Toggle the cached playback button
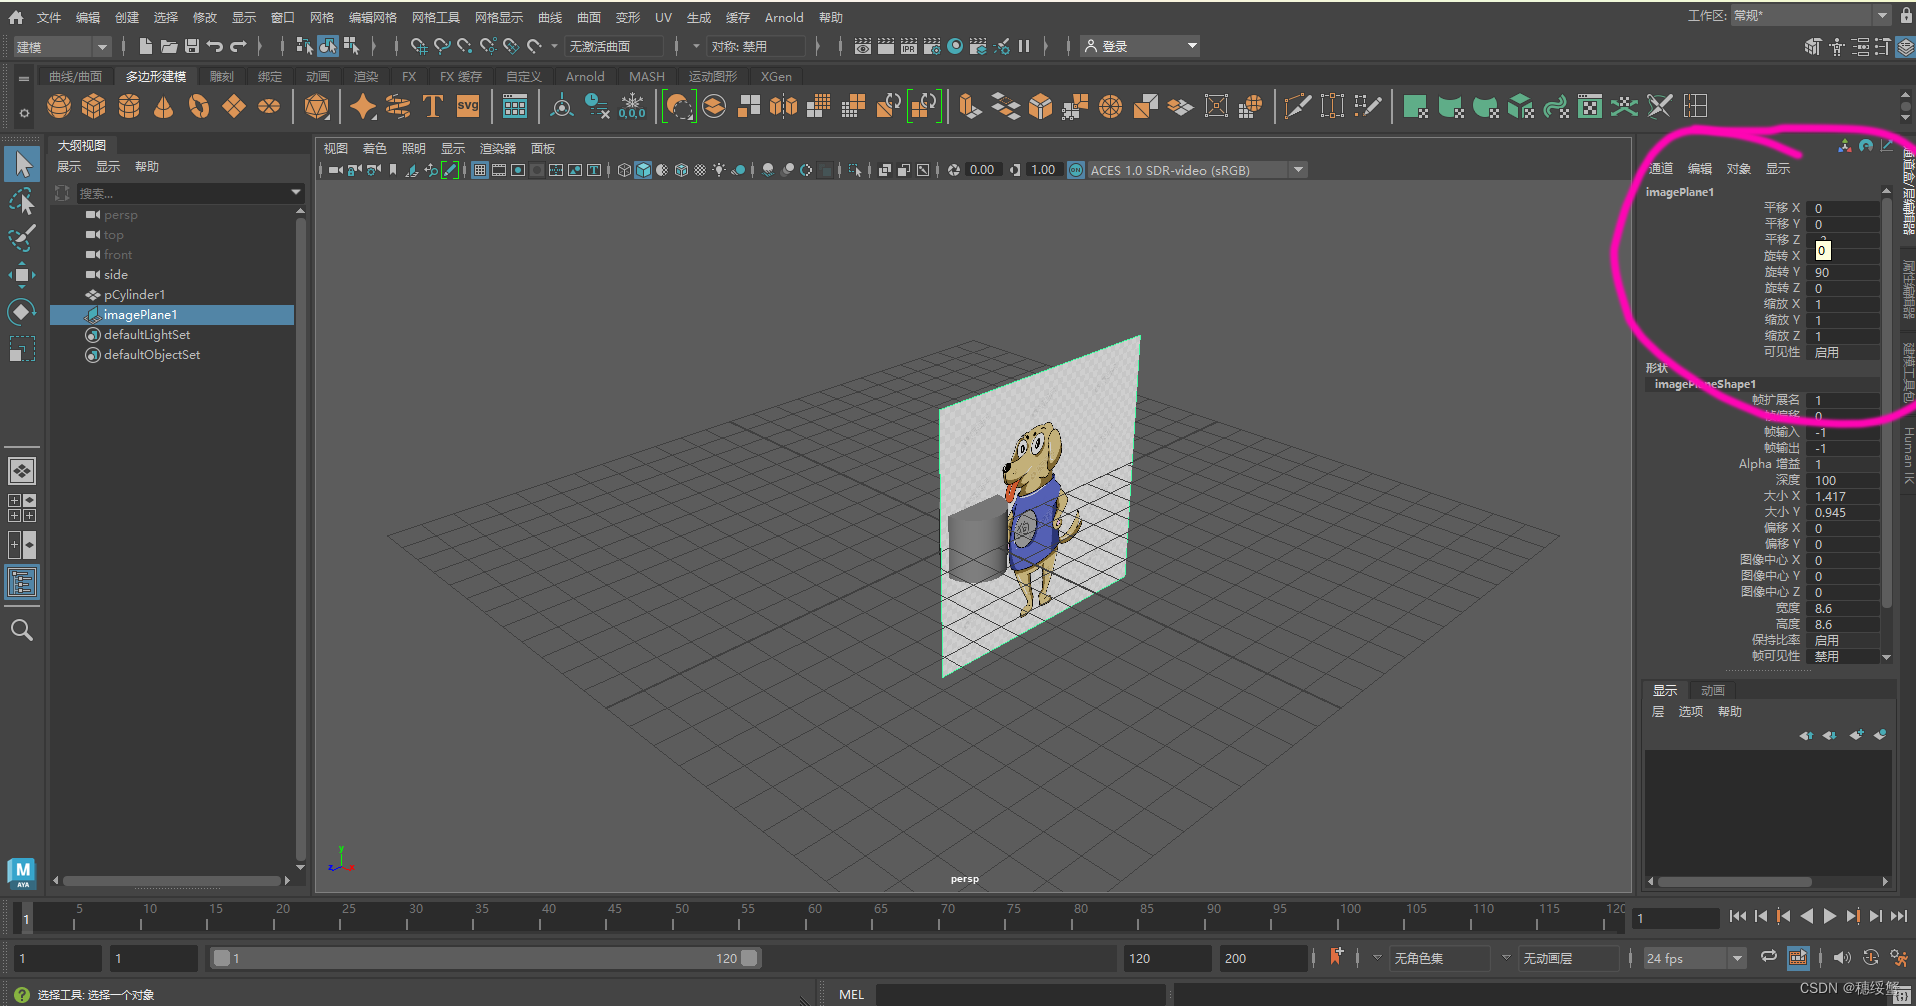Viewport: 1916px width, 1006px height. coord(1798,957)
